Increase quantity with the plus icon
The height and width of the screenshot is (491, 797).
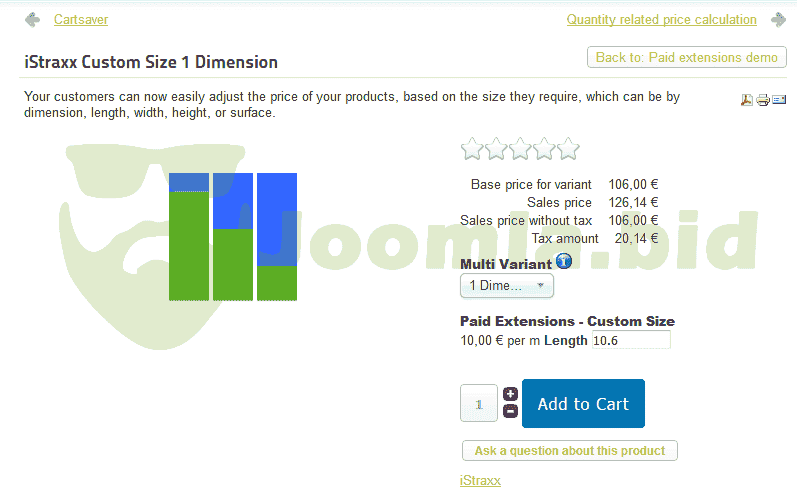[510, 394]
